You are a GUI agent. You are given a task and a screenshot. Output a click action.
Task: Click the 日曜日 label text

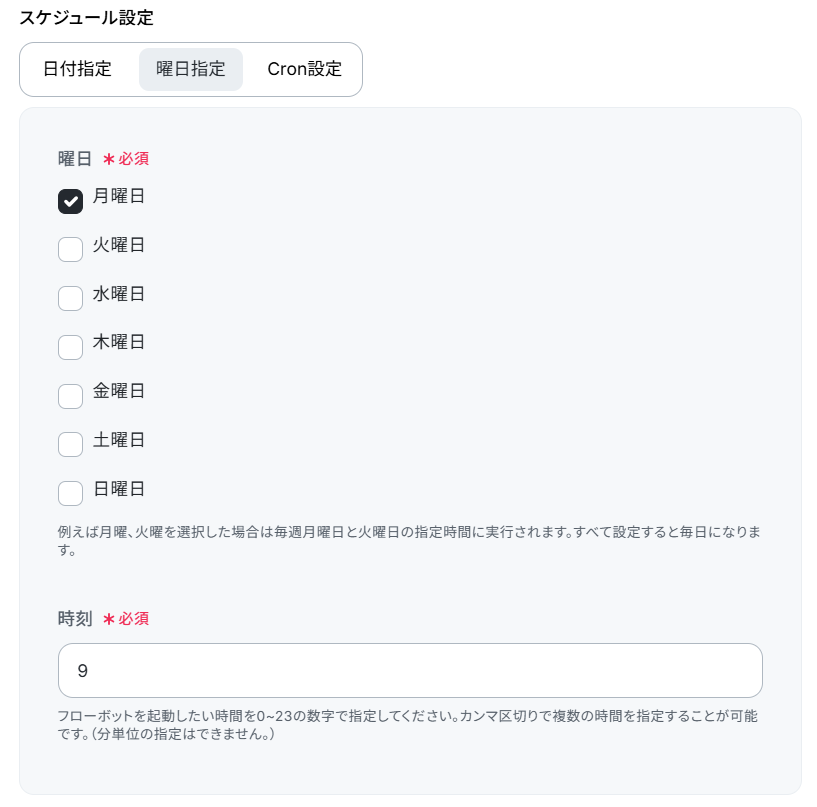pyautogui.click(x=119, y=489)
